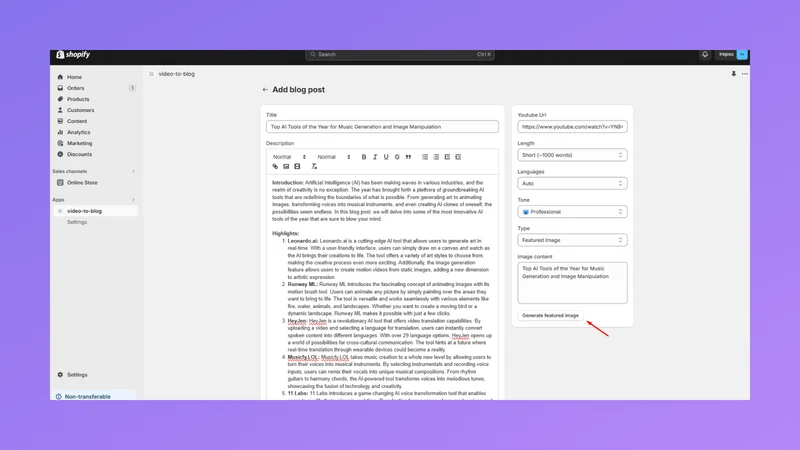Screen dimensions: 800x450
Task: Click the blog Title input field
Action: pos(382,127)
